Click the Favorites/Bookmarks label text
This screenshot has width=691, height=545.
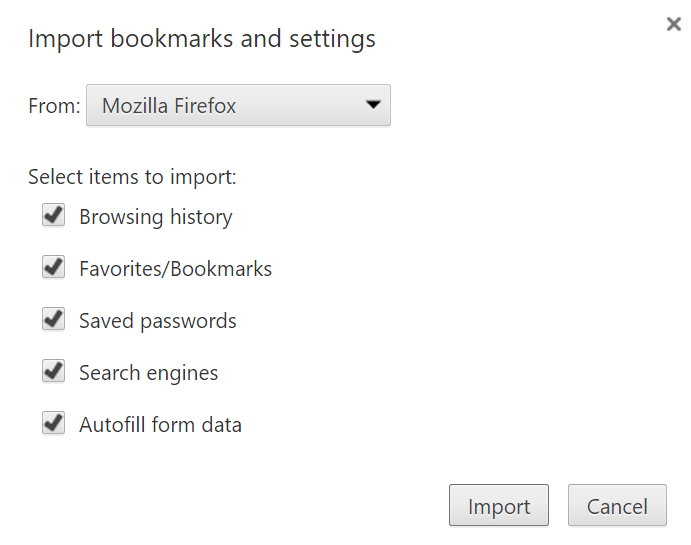click(176, 269)
